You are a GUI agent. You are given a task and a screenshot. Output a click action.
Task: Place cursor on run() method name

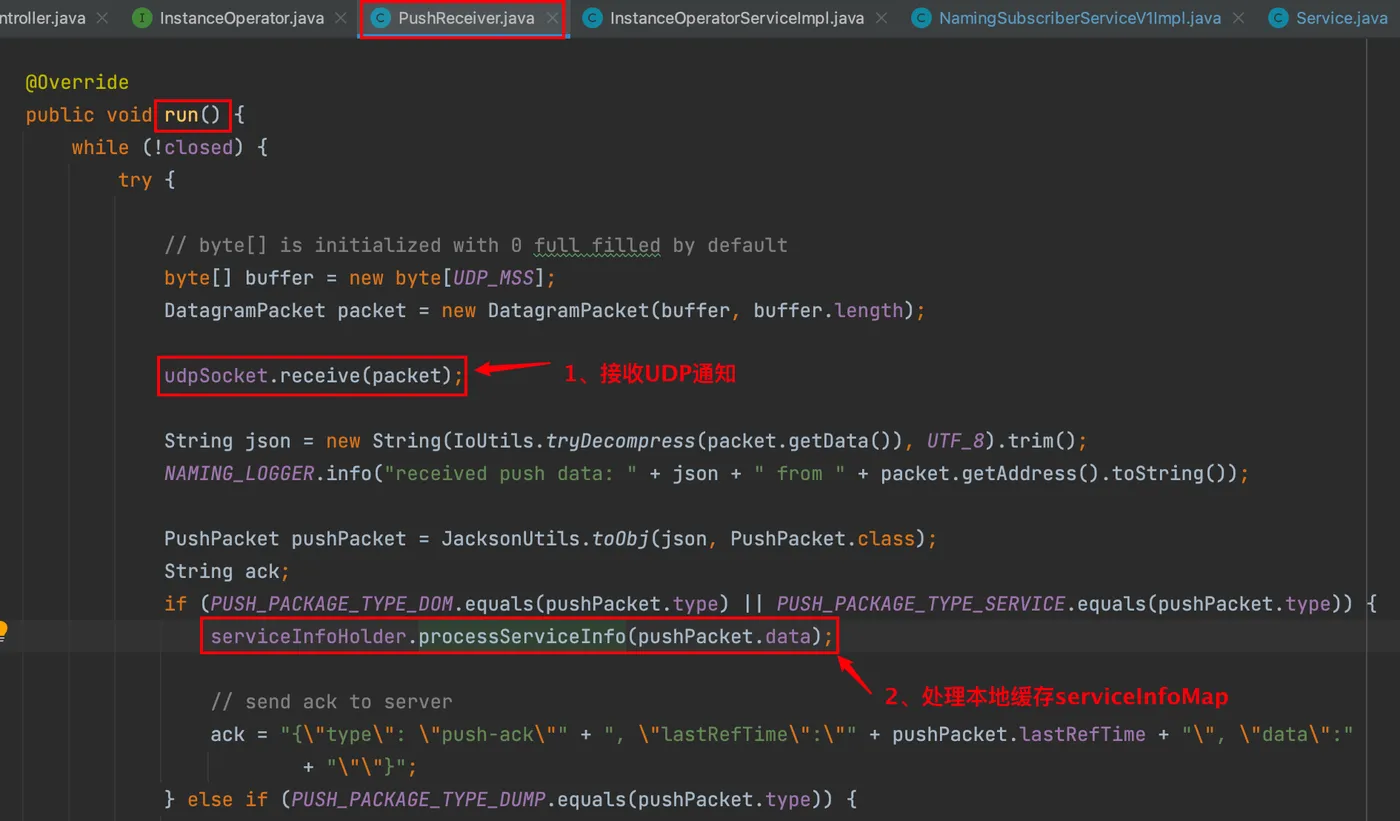(x=193, y=115)
